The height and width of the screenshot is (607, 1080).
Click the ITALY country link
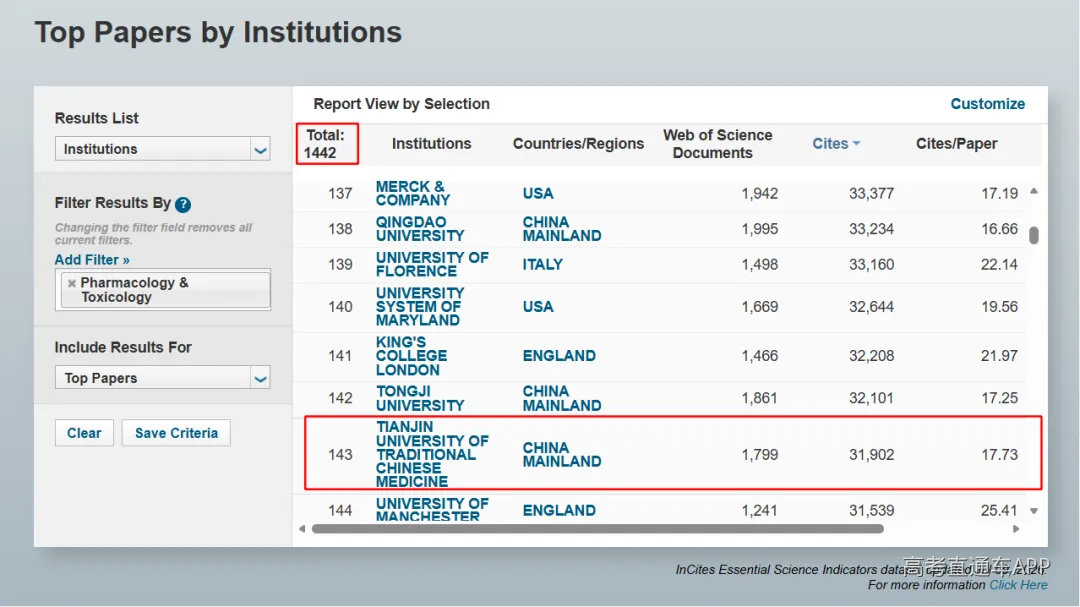pyautogui.click(x=542, y=265)
